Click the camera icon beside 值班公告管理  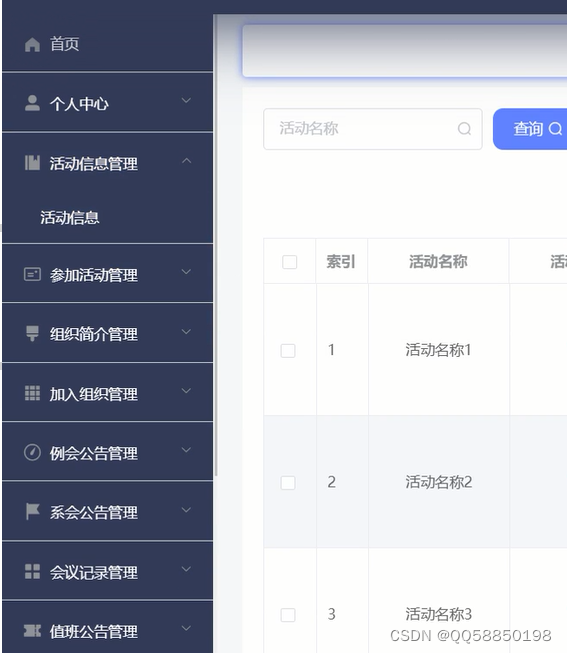[x=32, y=631]
